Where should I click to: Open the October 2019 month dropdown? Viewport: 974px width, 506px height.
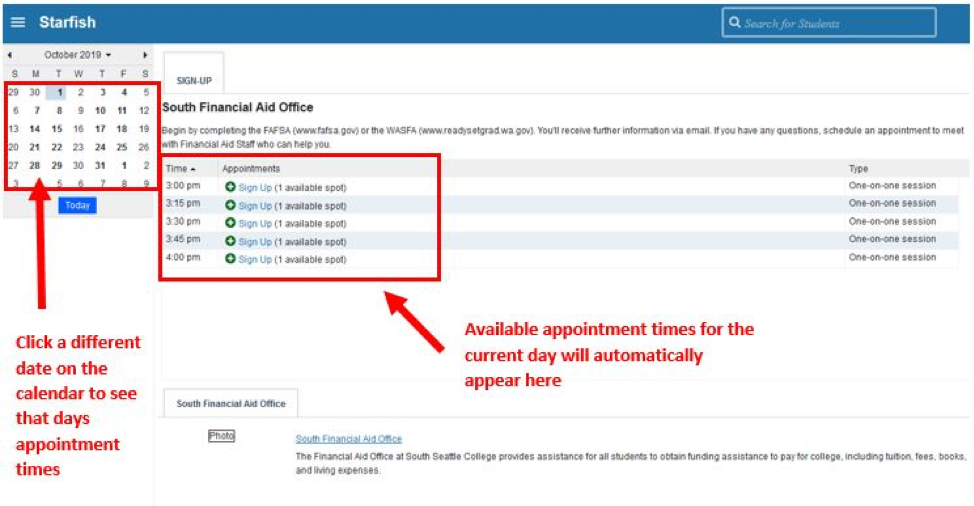coord(78,55)
